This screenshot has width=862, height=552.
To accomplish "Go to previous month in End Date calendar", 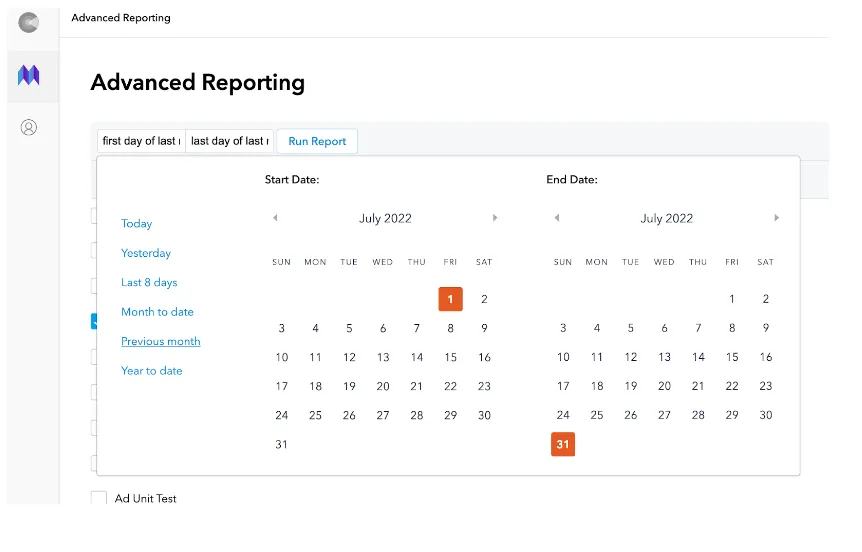I will tap(557, 218).
